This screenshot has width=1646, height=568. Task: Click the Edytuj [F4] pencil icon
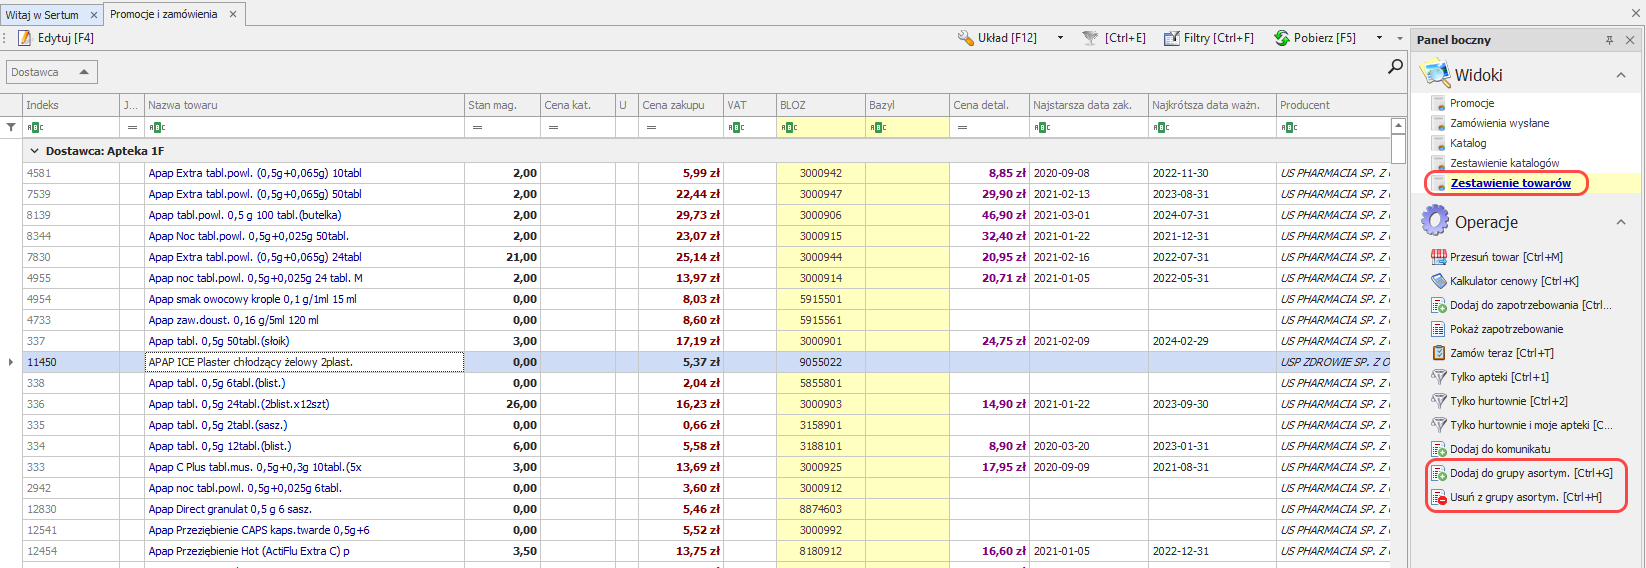24,38
